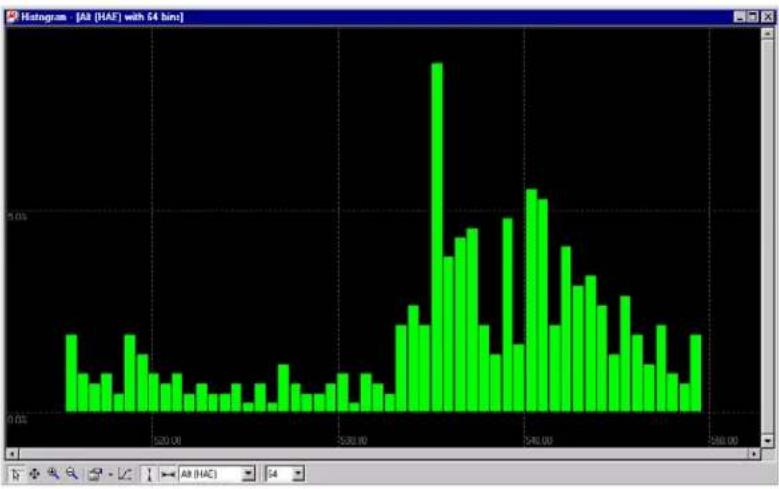779x489 pixels.
Task: Maximize the Histogram window
Action: coord(753,17)
